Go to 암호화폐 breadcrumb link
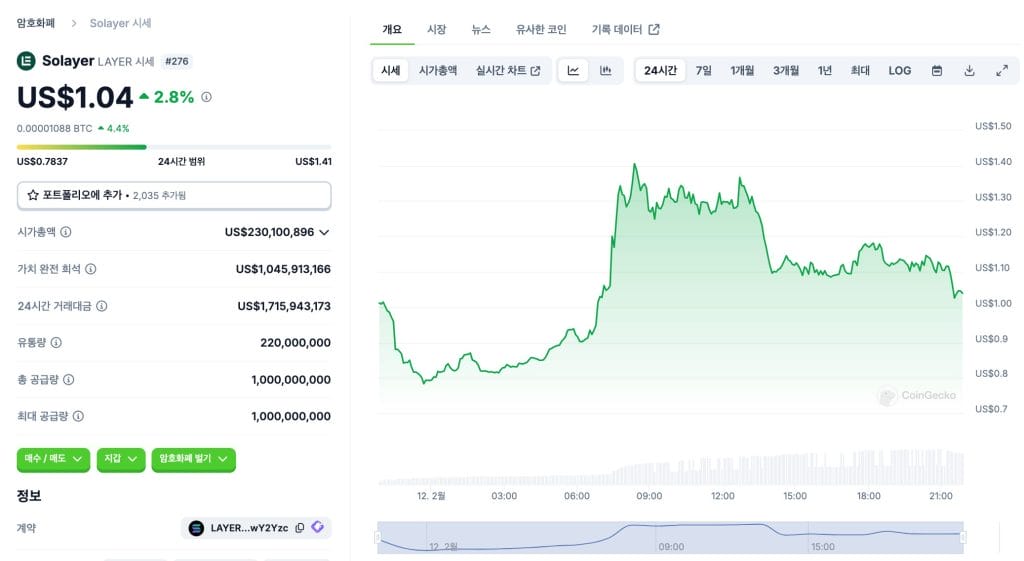Viewport: 1024px width, 561px height. pyautogui.click(x=36, y=23)
